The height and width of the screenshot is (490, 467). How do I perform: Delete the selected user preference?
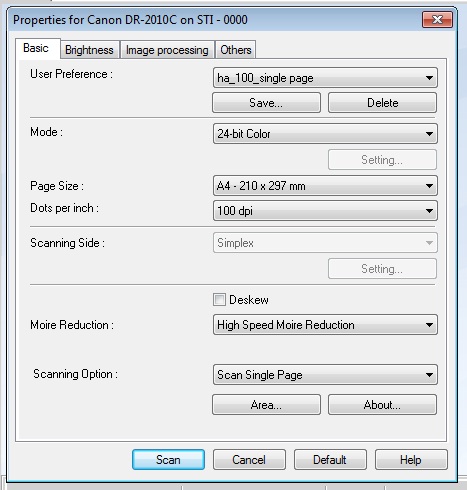point(382,103)
